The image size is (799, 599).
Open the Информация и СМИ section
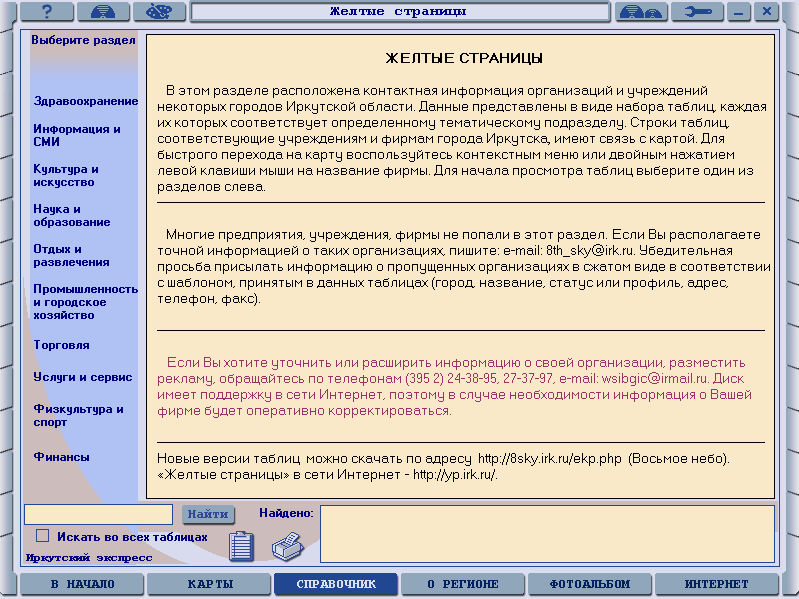[77, 135]
